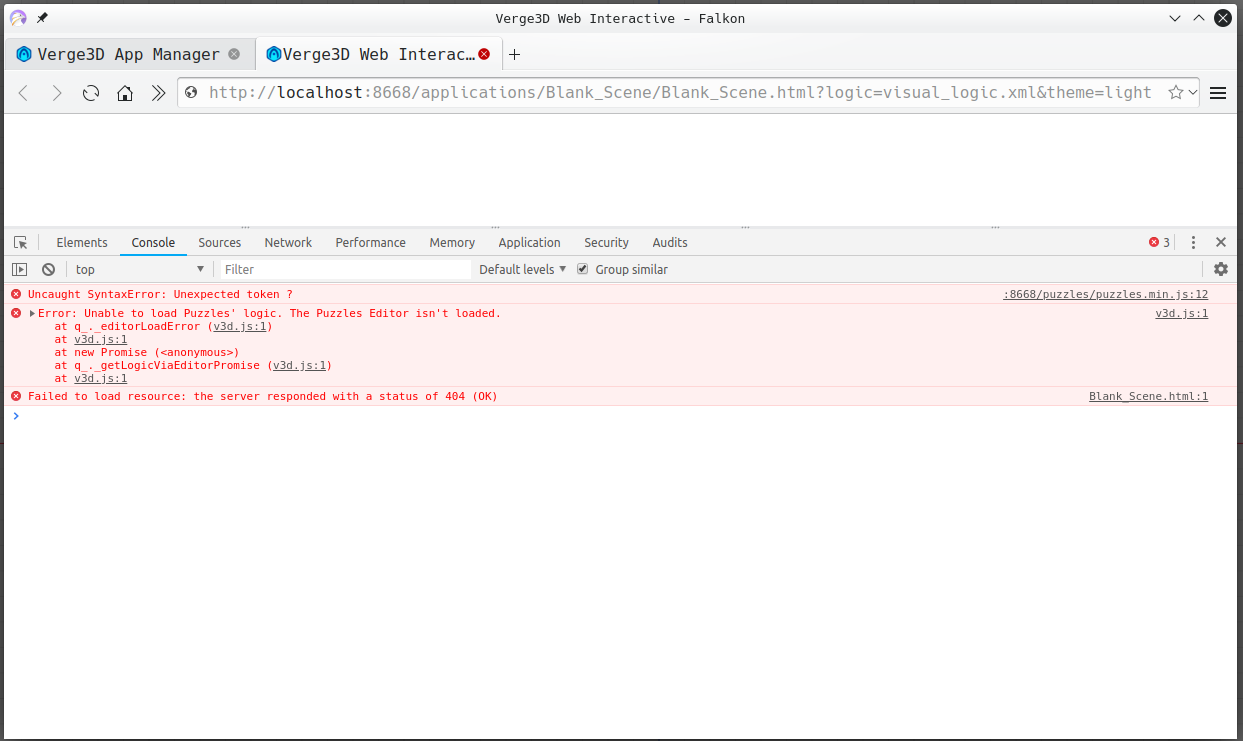Toggle the Group similar checkbox
Screen dimensions: 1243x741
pos(583,269)
